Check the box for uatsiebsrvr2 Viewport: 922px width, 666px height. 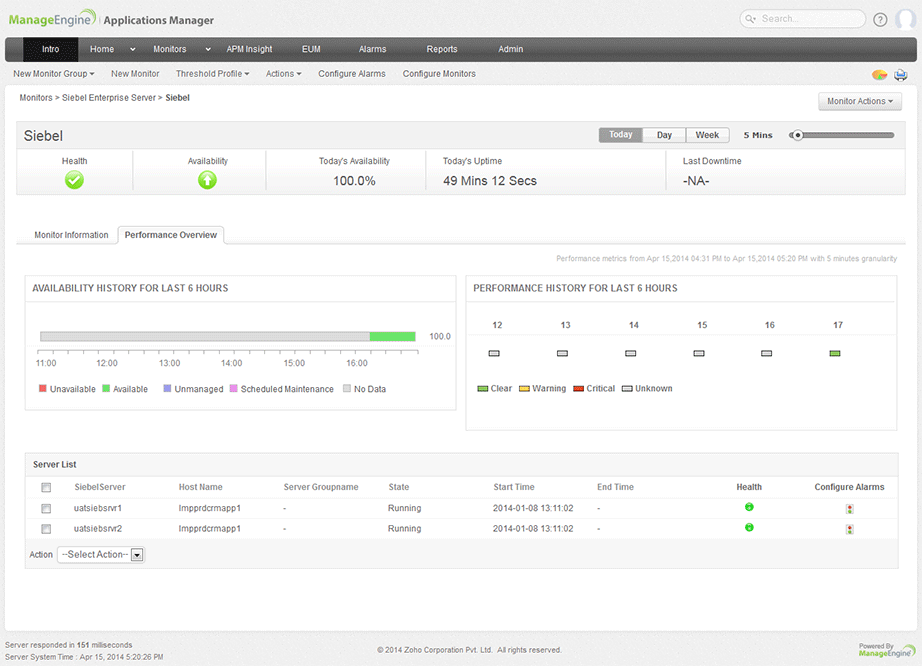click(x=46, y=529)
